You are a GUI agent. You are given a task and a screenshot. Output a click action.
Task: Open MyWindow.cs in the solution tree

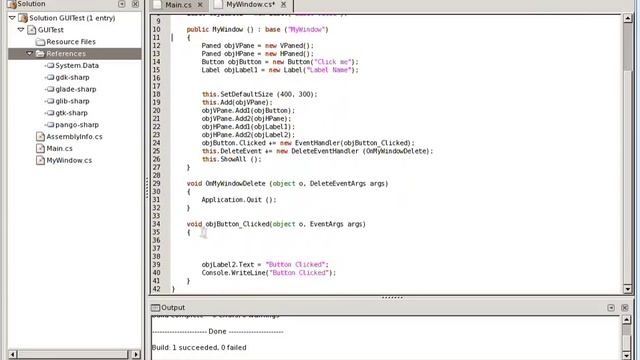tap(69, 160)
